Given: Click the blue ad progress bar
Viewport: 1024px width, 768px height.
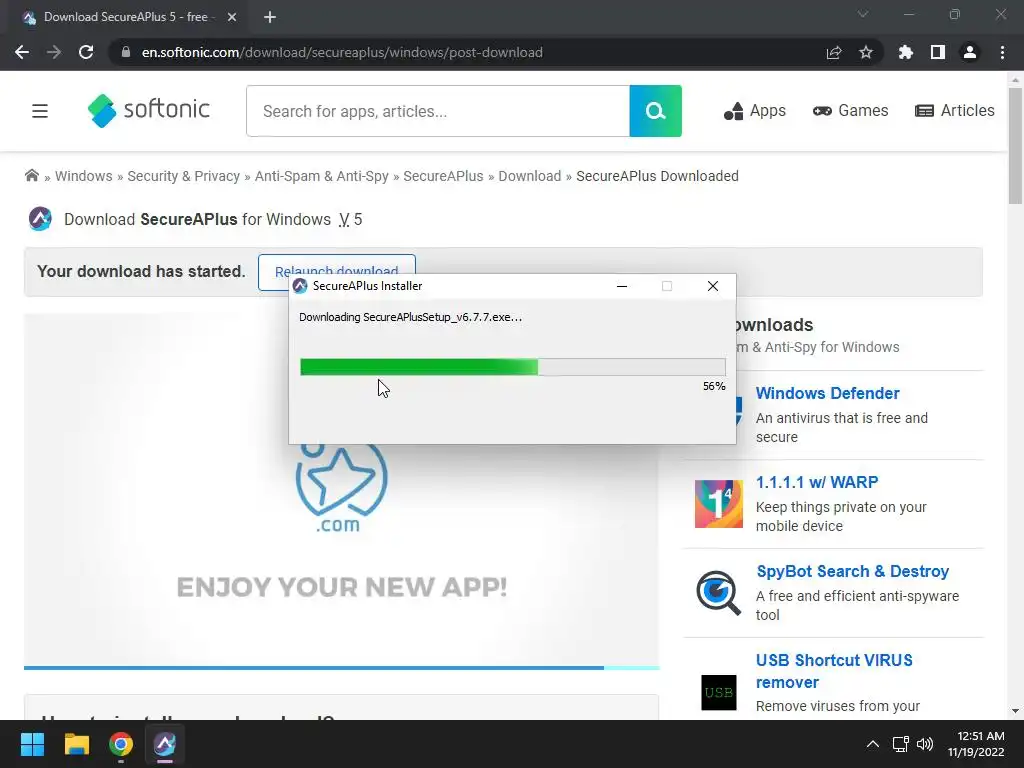Looking at the screenshot, I should [x=342, y=668].
